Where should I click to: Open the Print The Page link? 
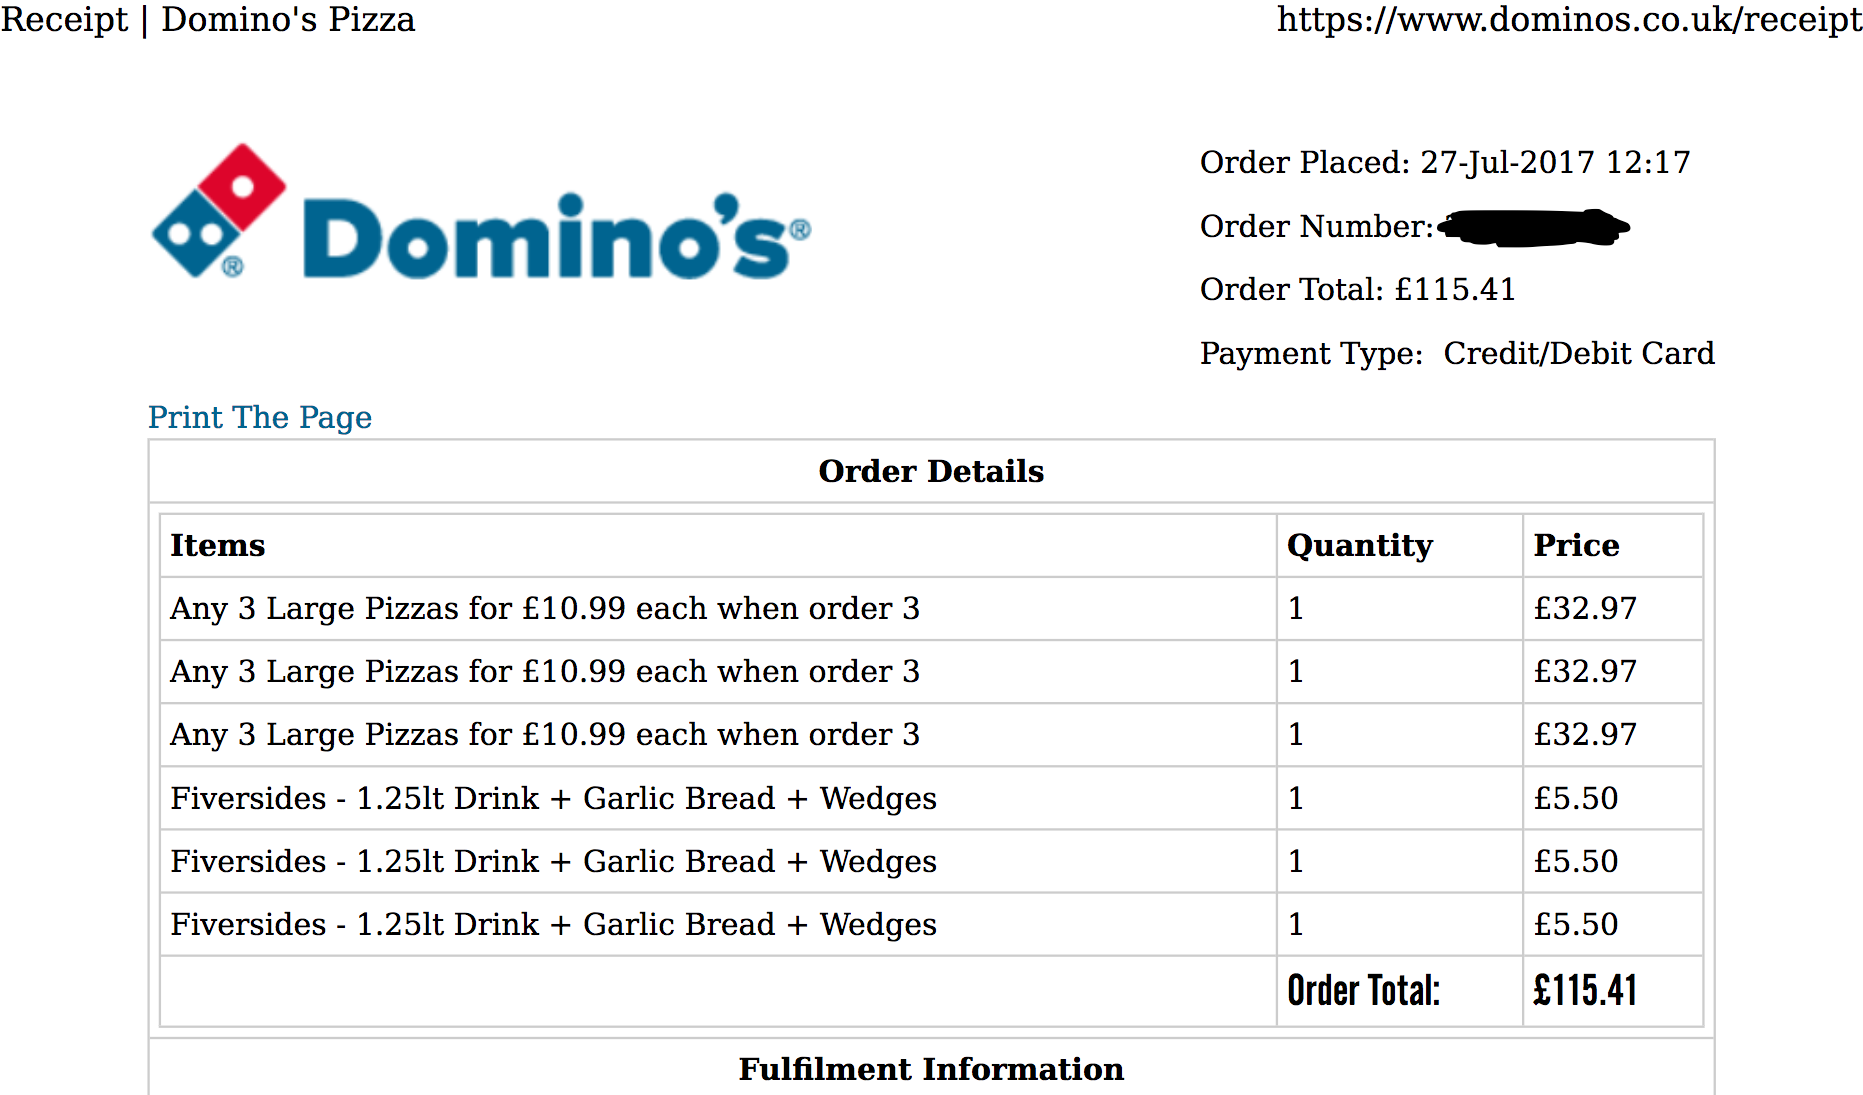coord(260,417)
